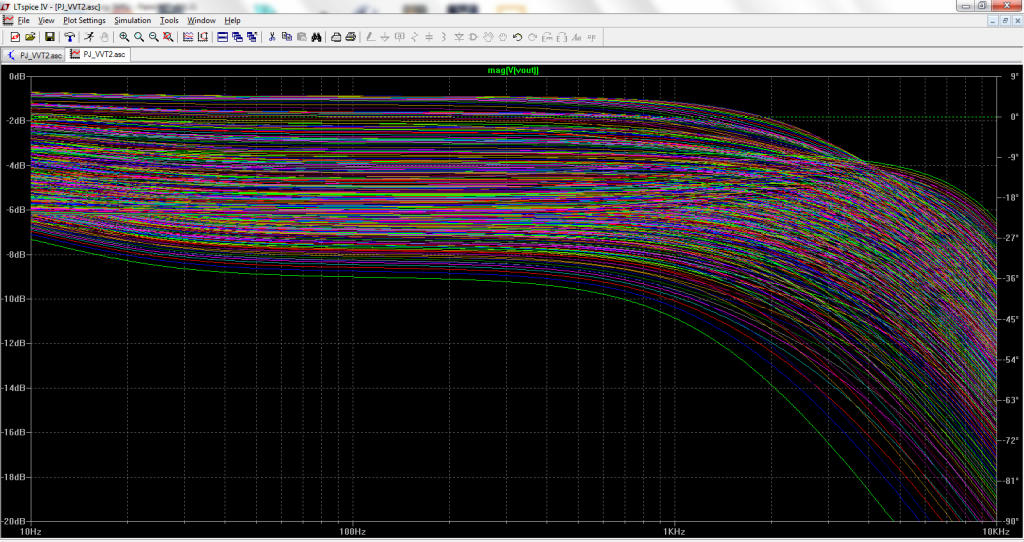Click the SPICE Directive .op icon
This screenshot has width=1024, height=542.
click(592, 37)
